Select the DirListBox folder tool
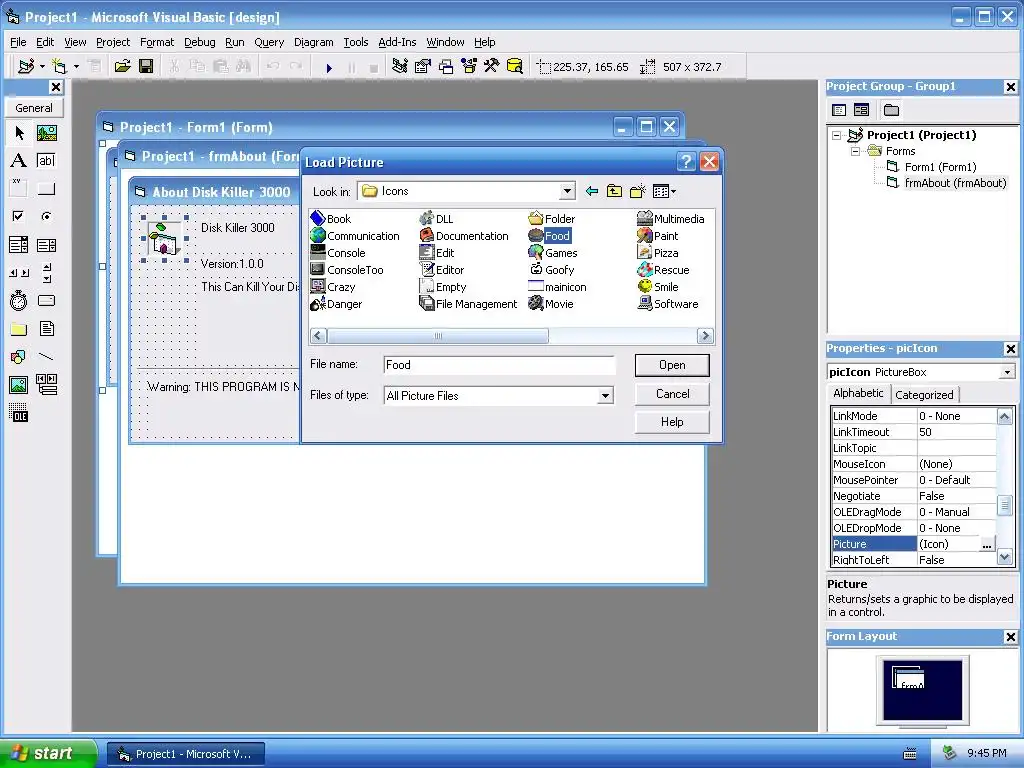The height and width of the screenshot is (768, 1024). pyautogui.click(x=19, y=328)
